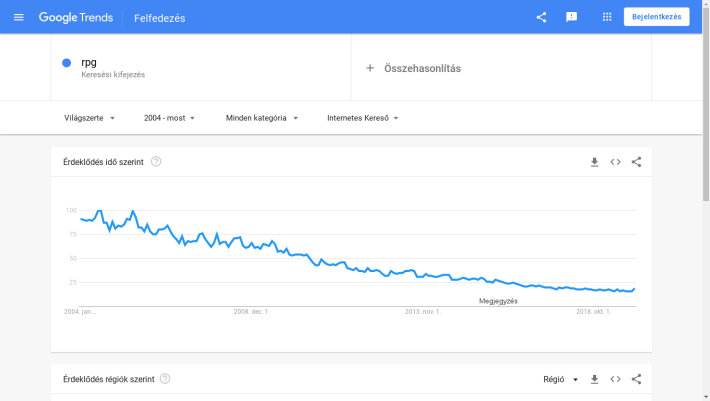Share the regions interest card
The width and height of the screenshot is (710, 401).
coord(636,379)
